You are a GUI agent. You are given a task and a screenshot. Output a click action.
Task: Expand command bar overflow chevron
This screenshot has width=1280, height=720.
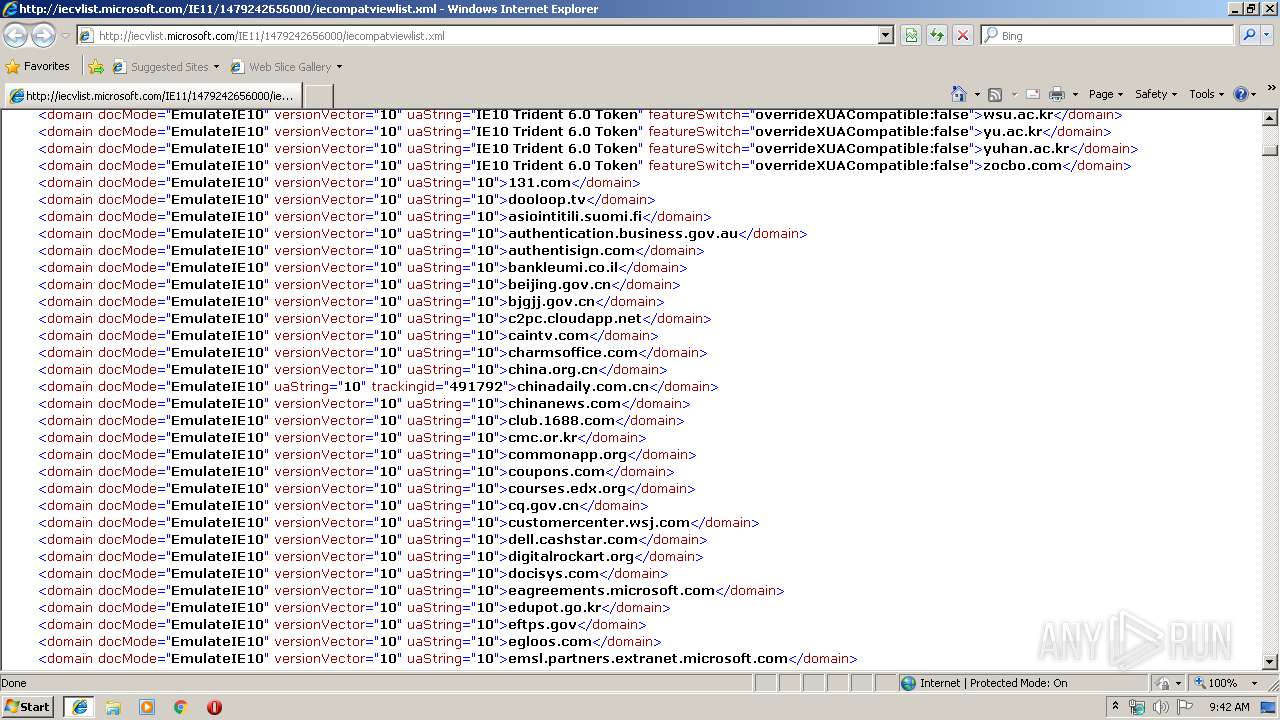click(x=1271, y=88)
